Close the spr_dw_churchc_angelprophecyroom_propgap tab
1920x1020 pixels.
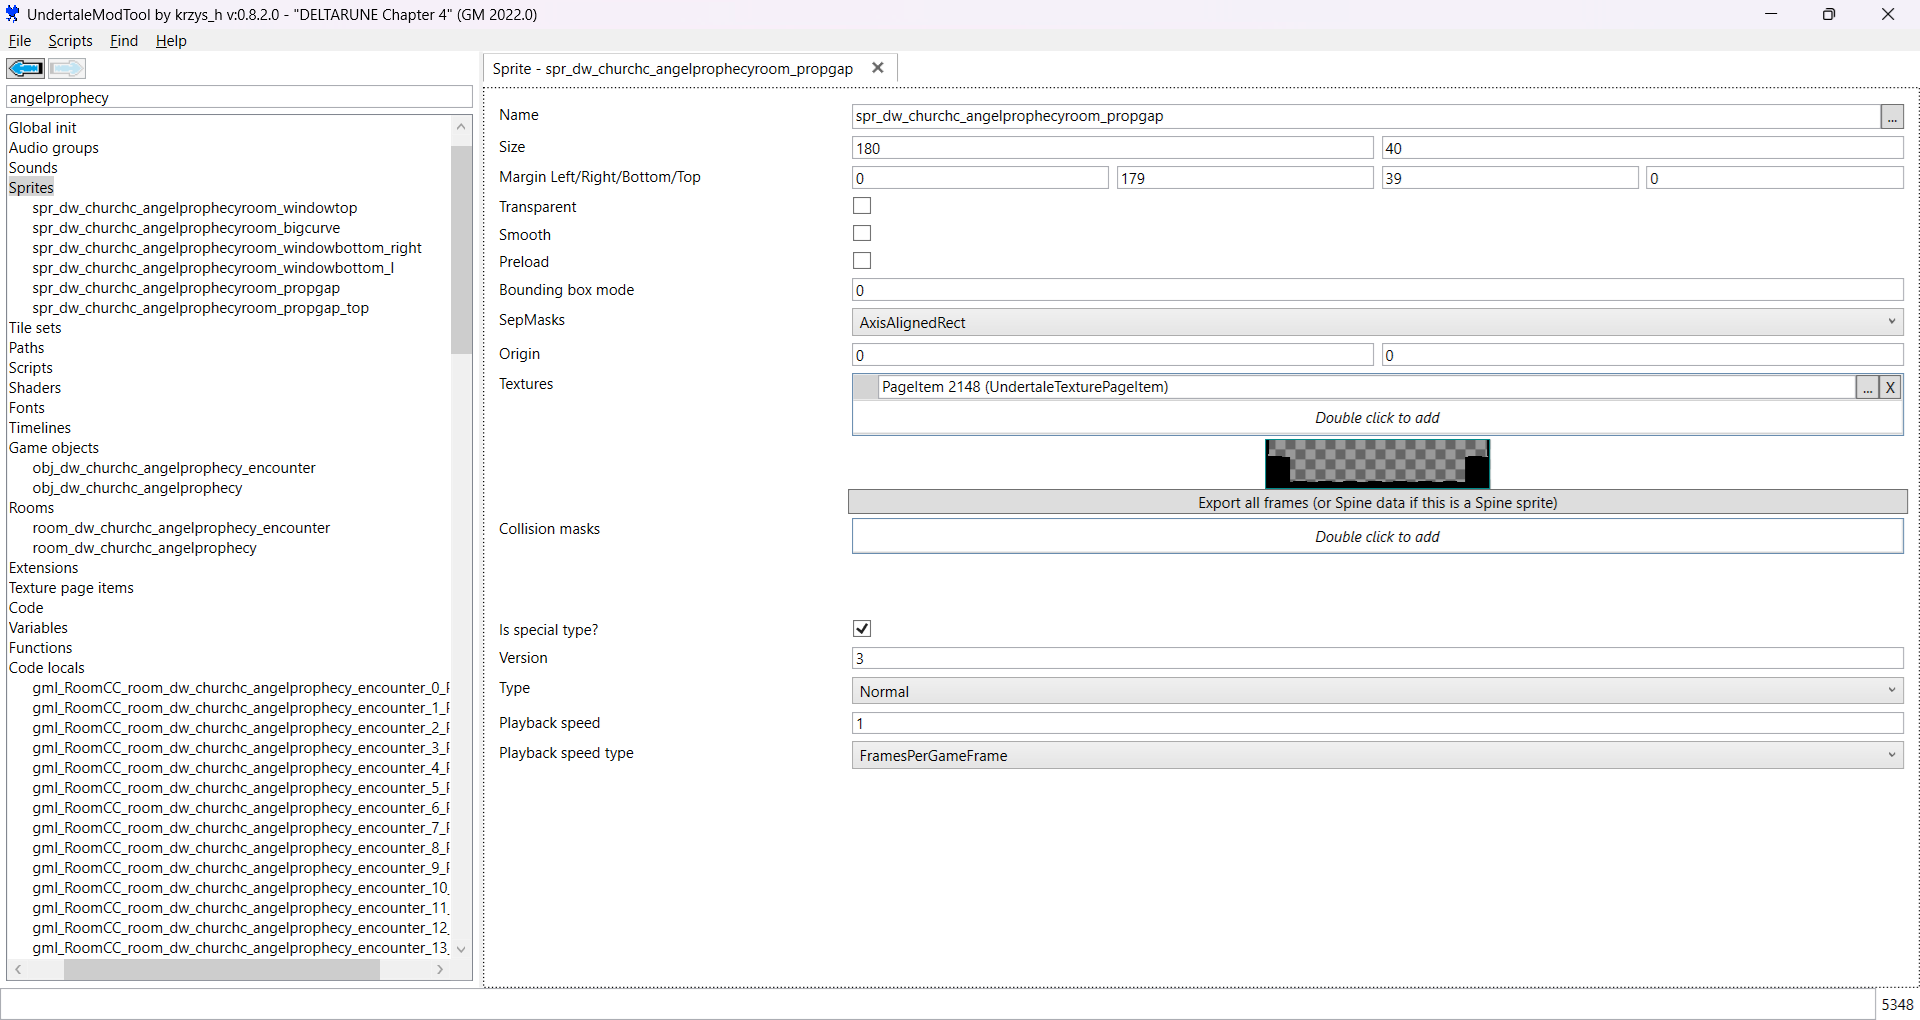(878, 68)
